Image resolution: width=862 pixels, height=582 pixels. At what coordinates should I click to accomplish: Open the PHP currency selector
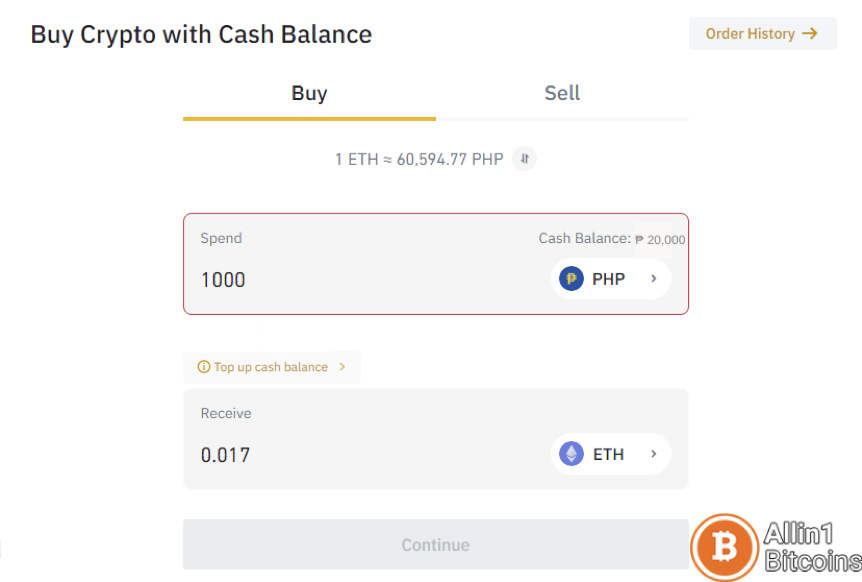click(611, 279)
